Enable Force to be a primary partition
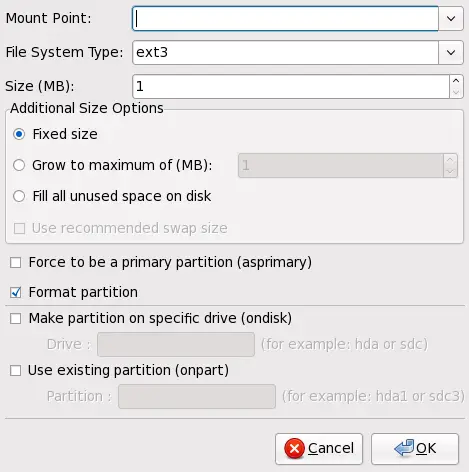The width and height of the screenshot is (469, 472). pyautogui.click(x=16, y=263)
